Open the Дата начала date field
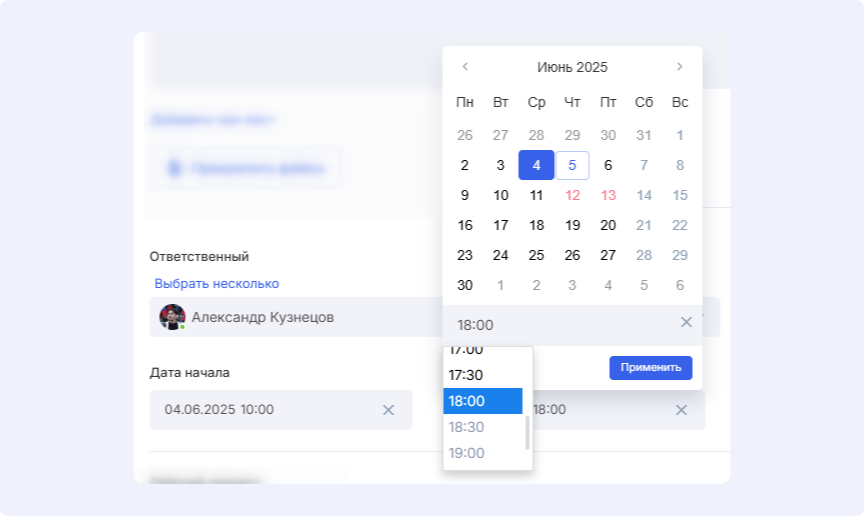 point(265,410)
